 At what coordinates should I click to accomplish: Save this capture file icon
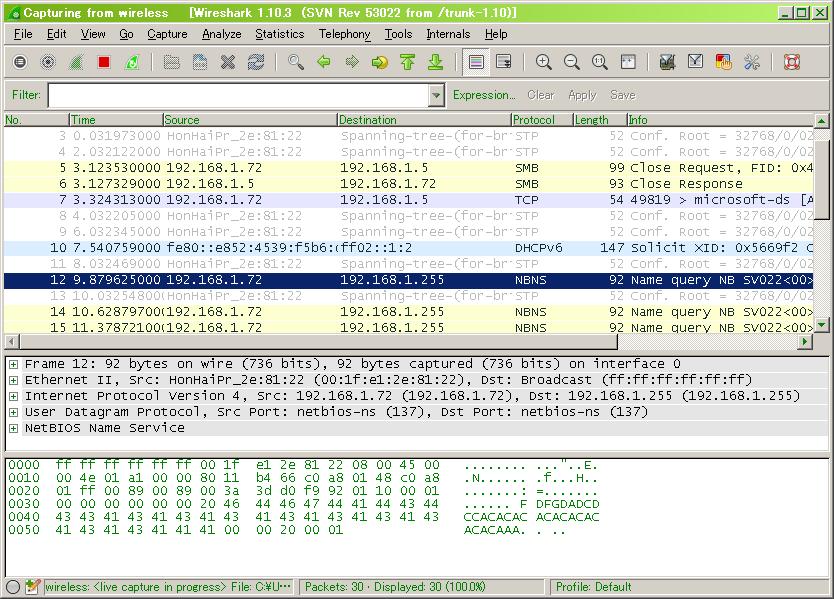coord(199,62)
